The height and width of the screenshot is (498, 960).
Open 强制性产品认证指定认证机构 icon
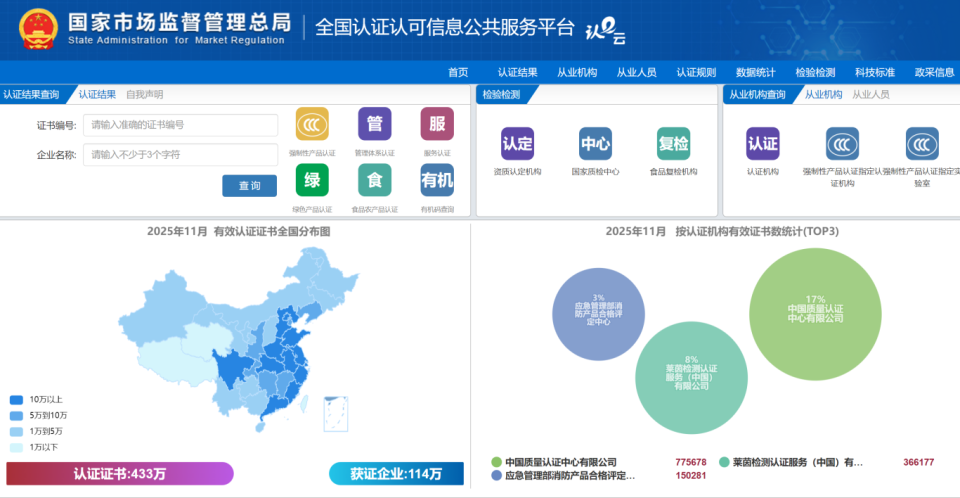[842, 144]
